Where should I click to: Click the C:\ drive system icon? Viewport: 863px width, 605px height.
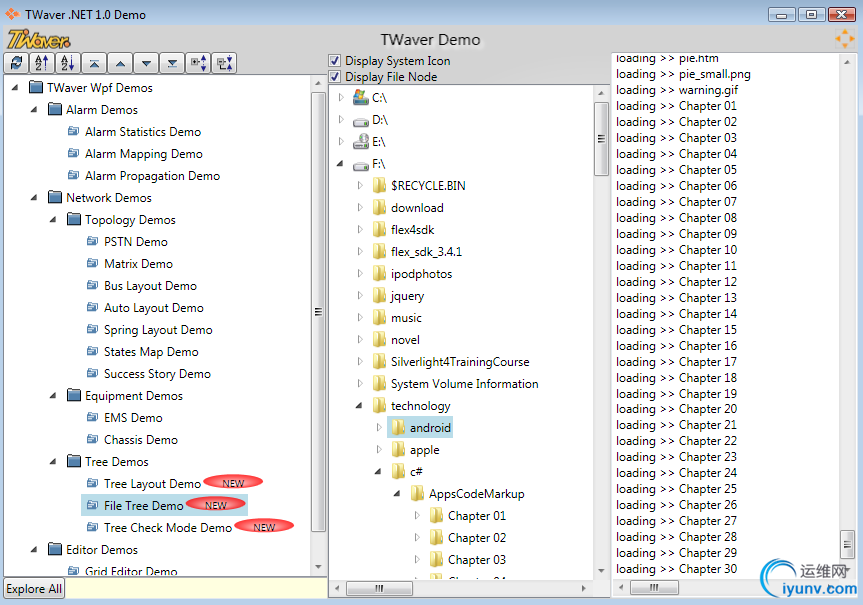[361, 97]
